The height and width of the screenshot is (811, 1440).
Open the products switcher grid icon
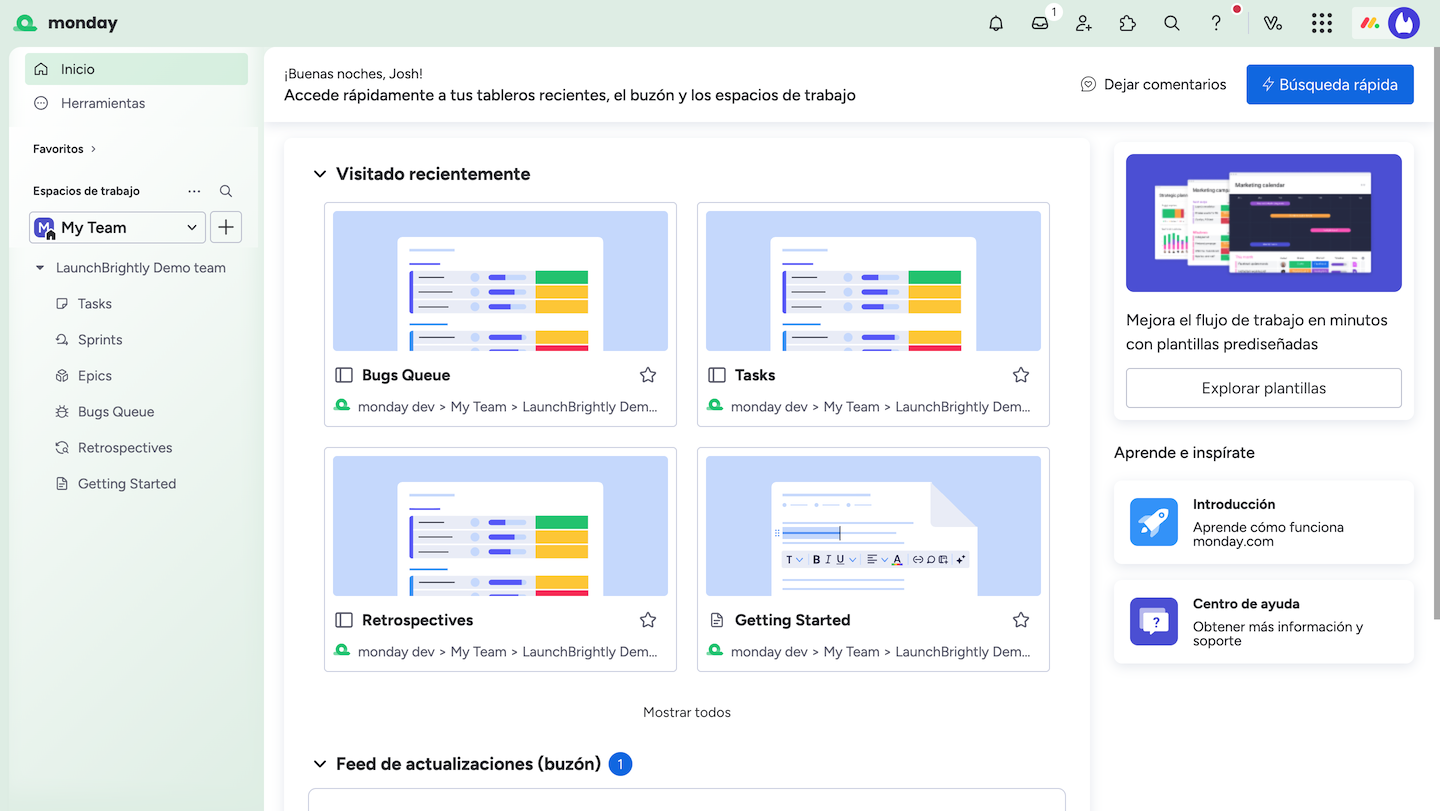click(1322, 23)
